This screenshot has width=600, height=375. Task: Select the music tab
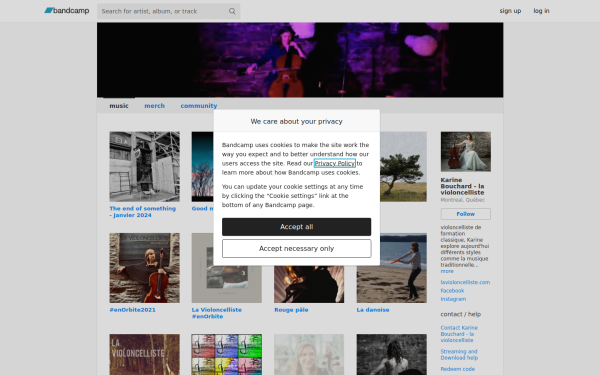(x=119, y=106)
